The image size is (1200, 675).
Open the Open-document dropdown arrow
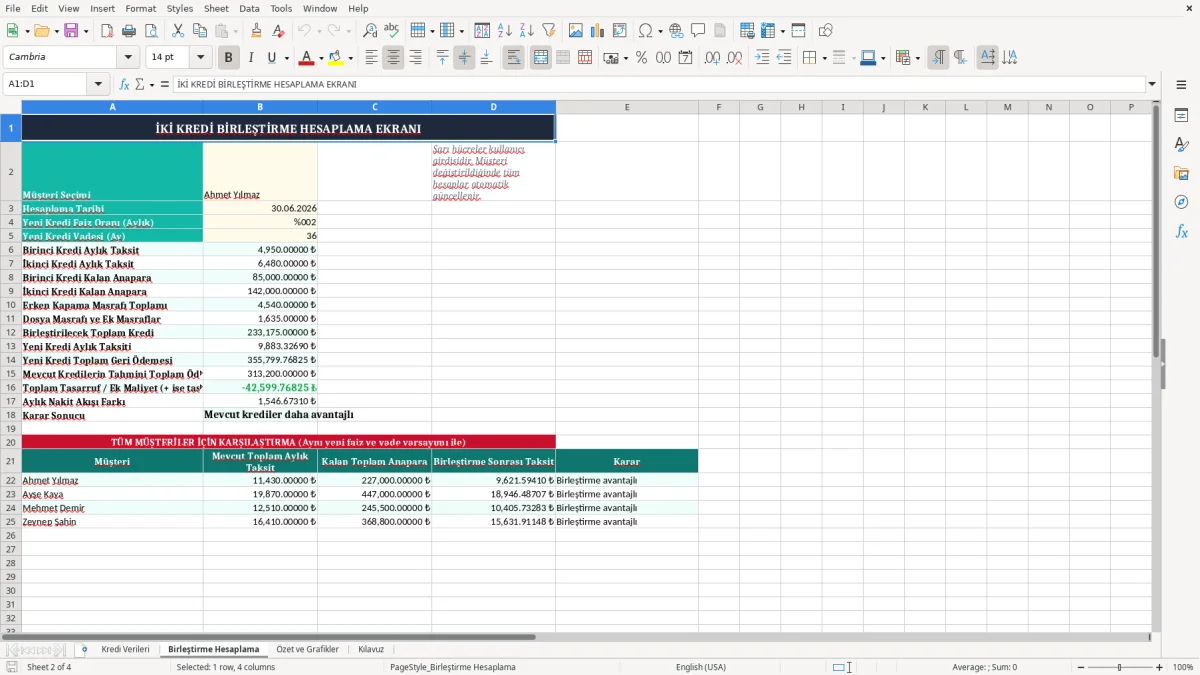(56, 31)
